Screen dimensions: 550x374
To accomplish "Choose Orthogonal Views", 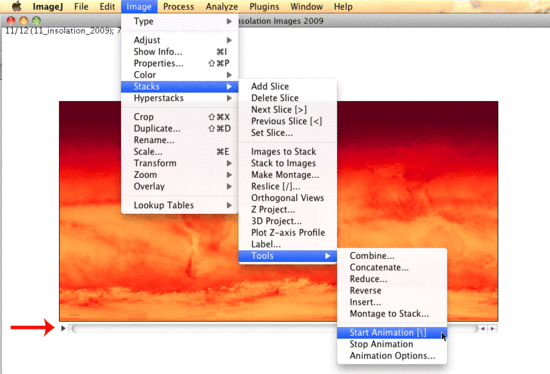I will tap(288, 198).
